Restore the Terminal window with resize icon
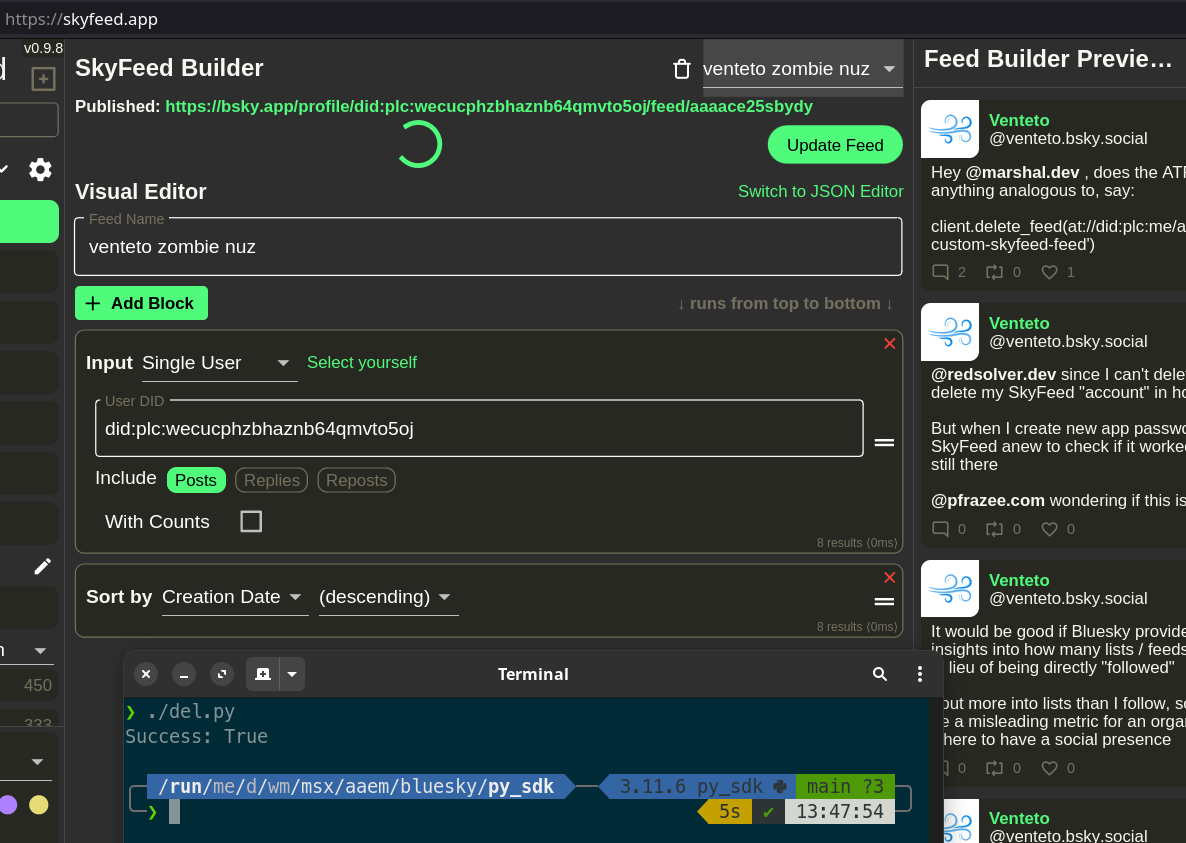1186x843 pixels. (222, 674)
